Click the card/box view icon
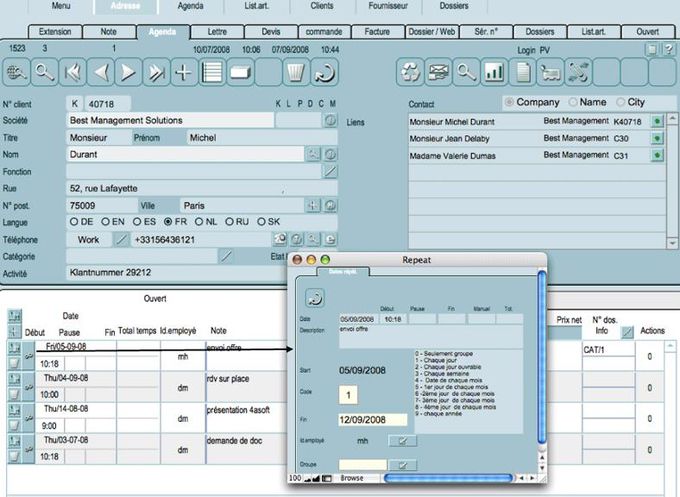 click(x=240, y=72)
